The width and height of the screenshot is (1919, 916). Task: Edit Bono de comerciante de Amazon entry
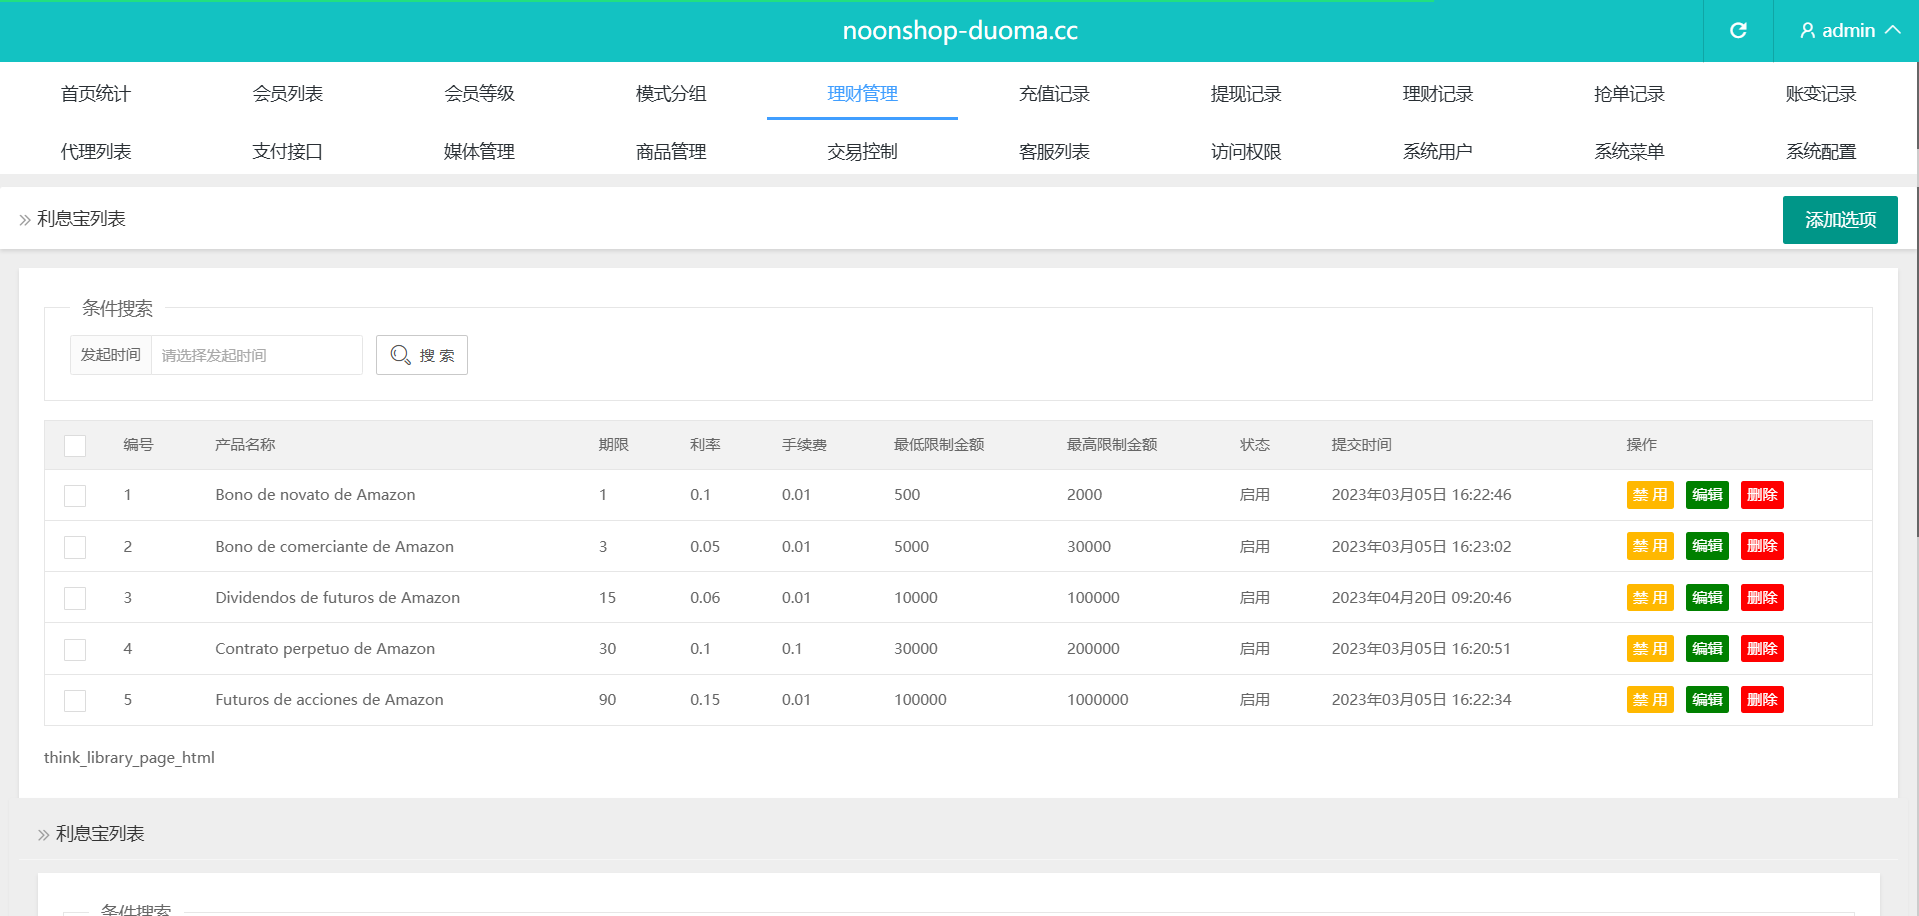coord(1706,546)
